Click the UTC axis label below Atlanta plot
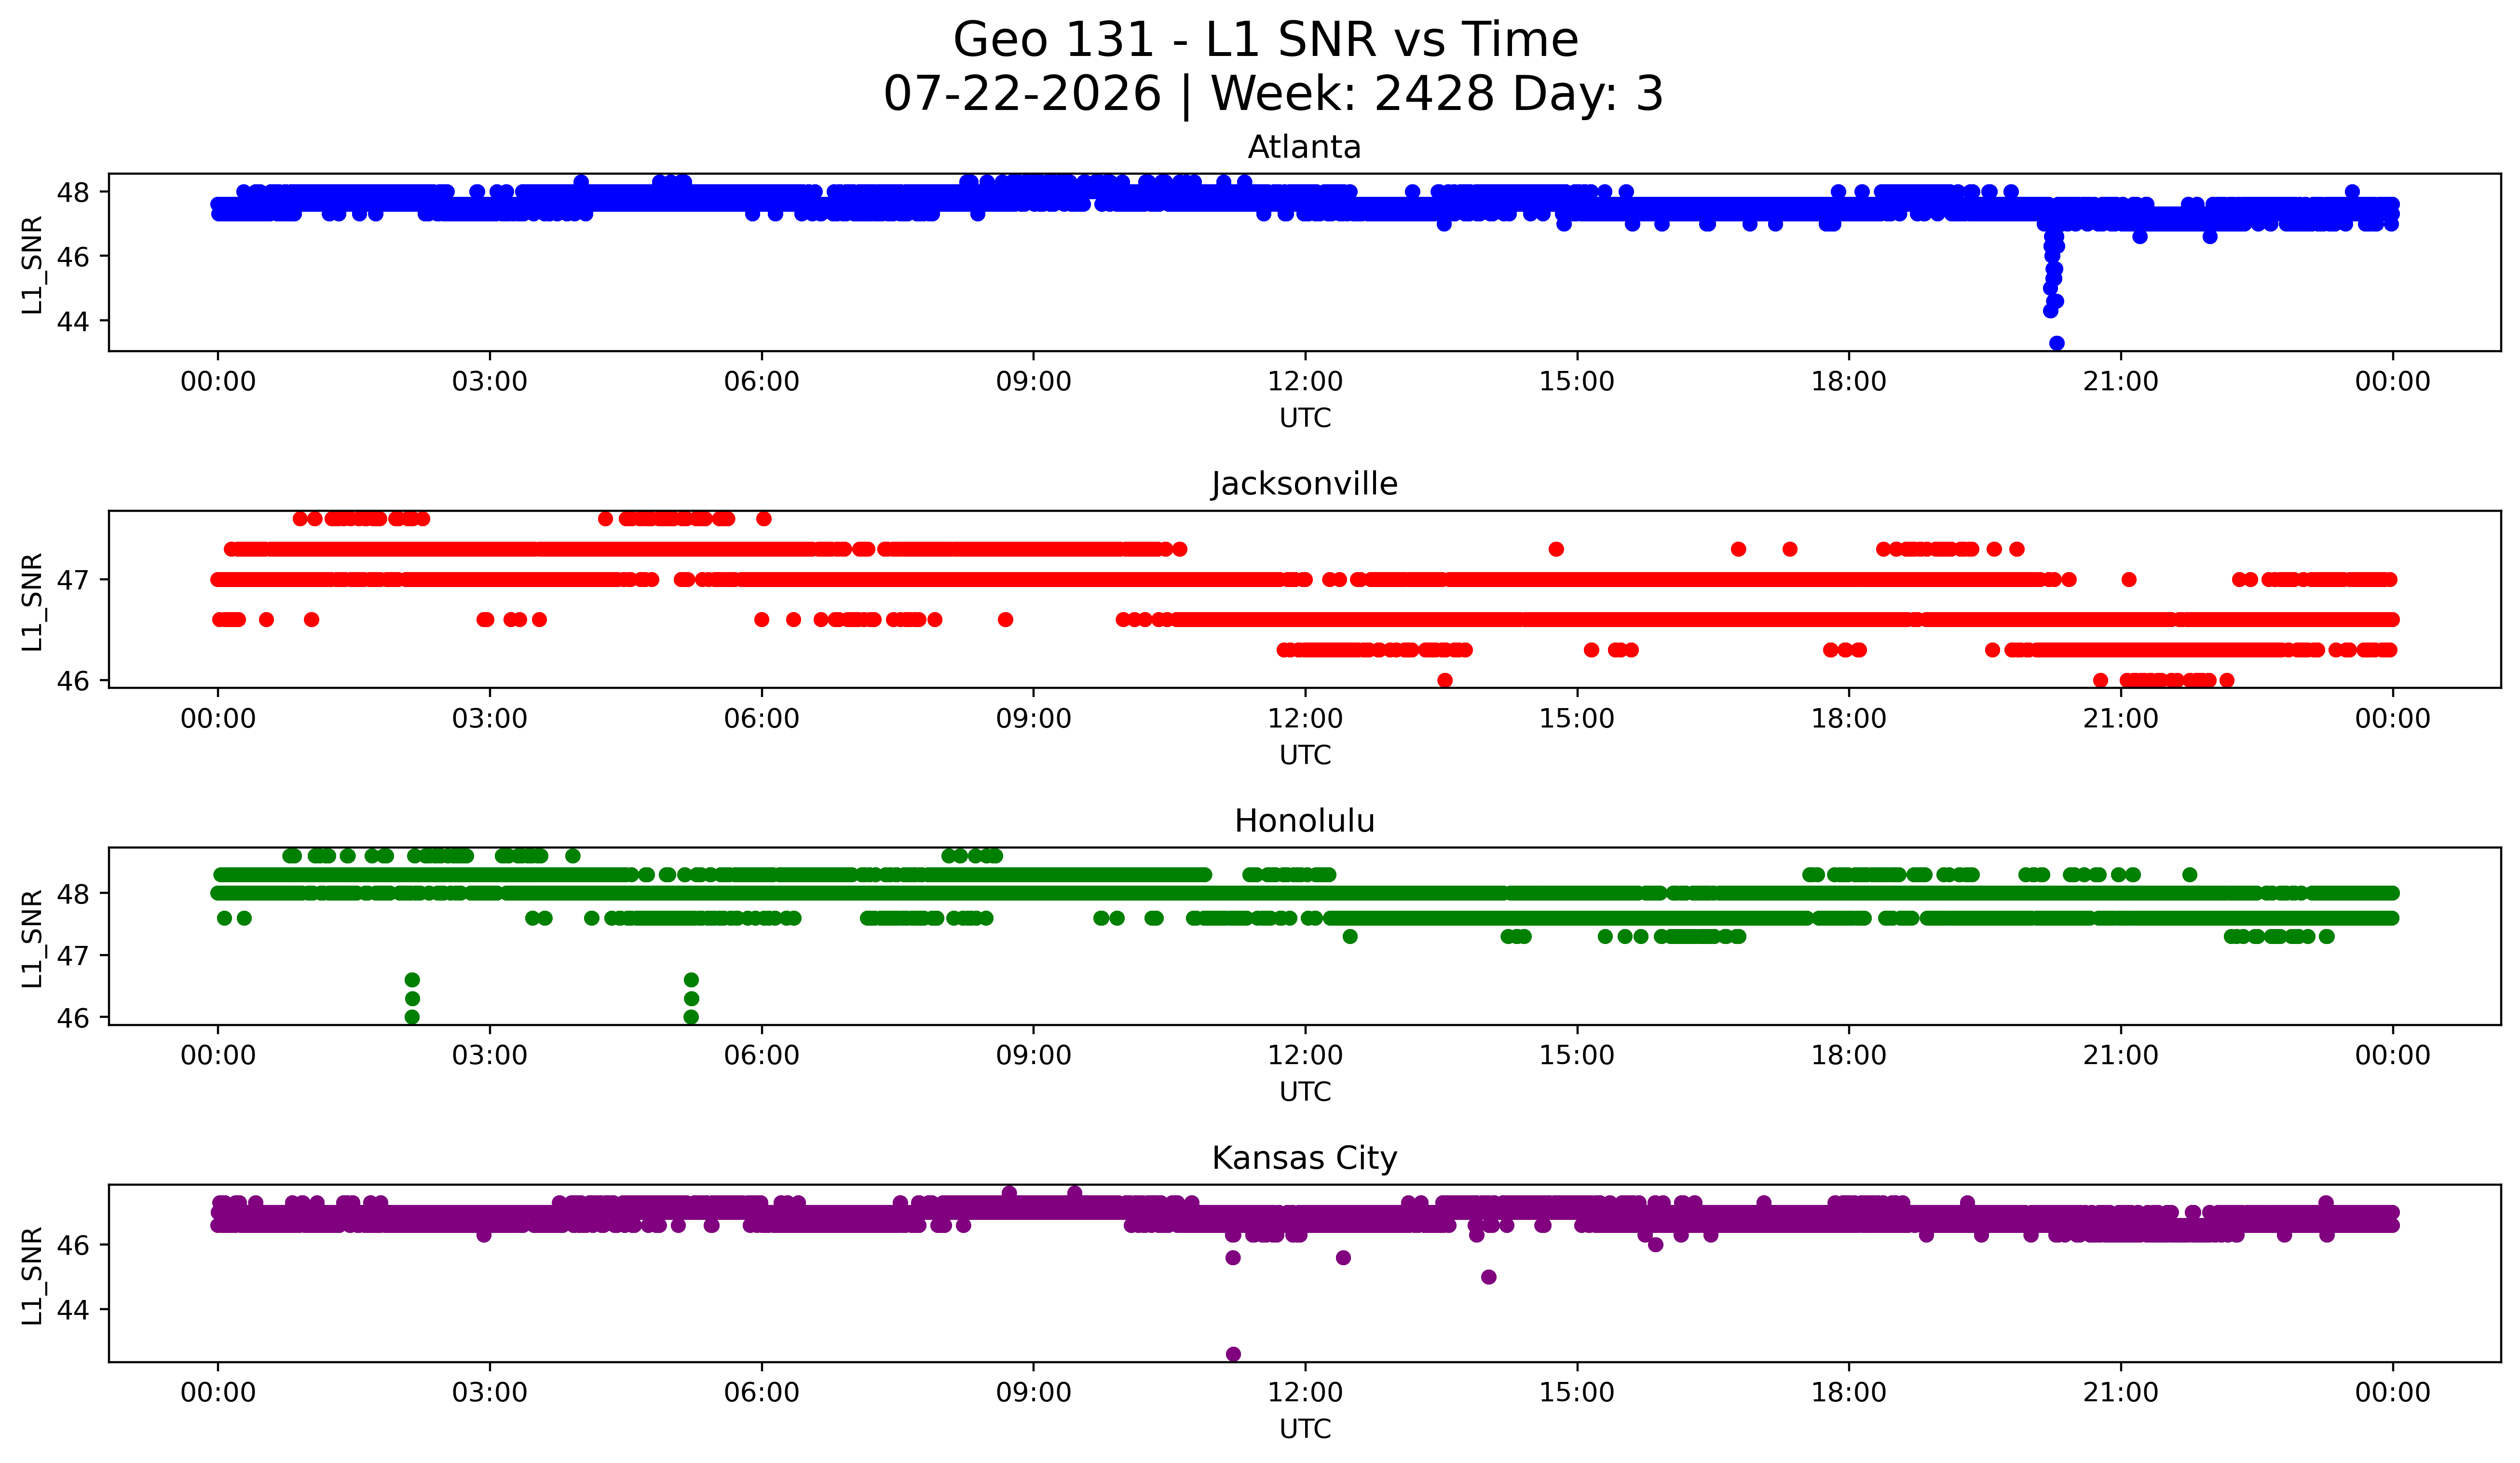The height and width of the screenshot is (1463, 2520). click(1305, 418)
